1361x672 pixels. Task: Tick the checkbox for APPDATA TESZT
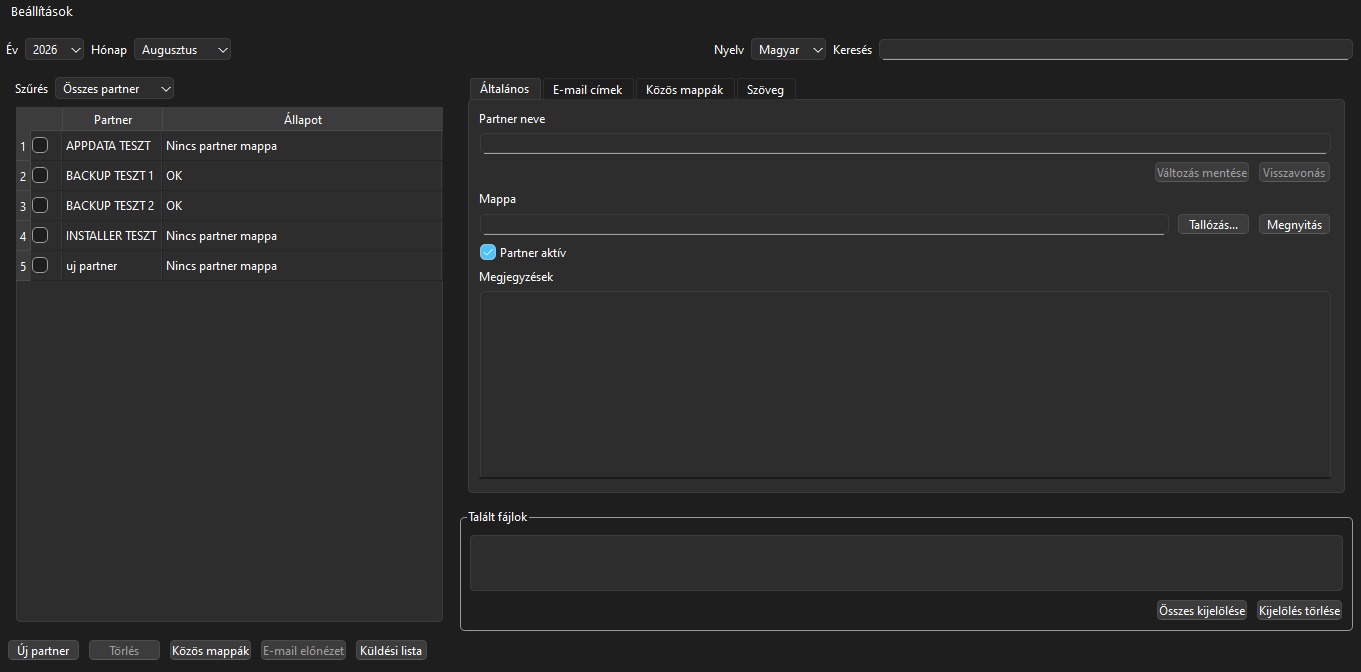pyautogui.click(x=40, y=145)
